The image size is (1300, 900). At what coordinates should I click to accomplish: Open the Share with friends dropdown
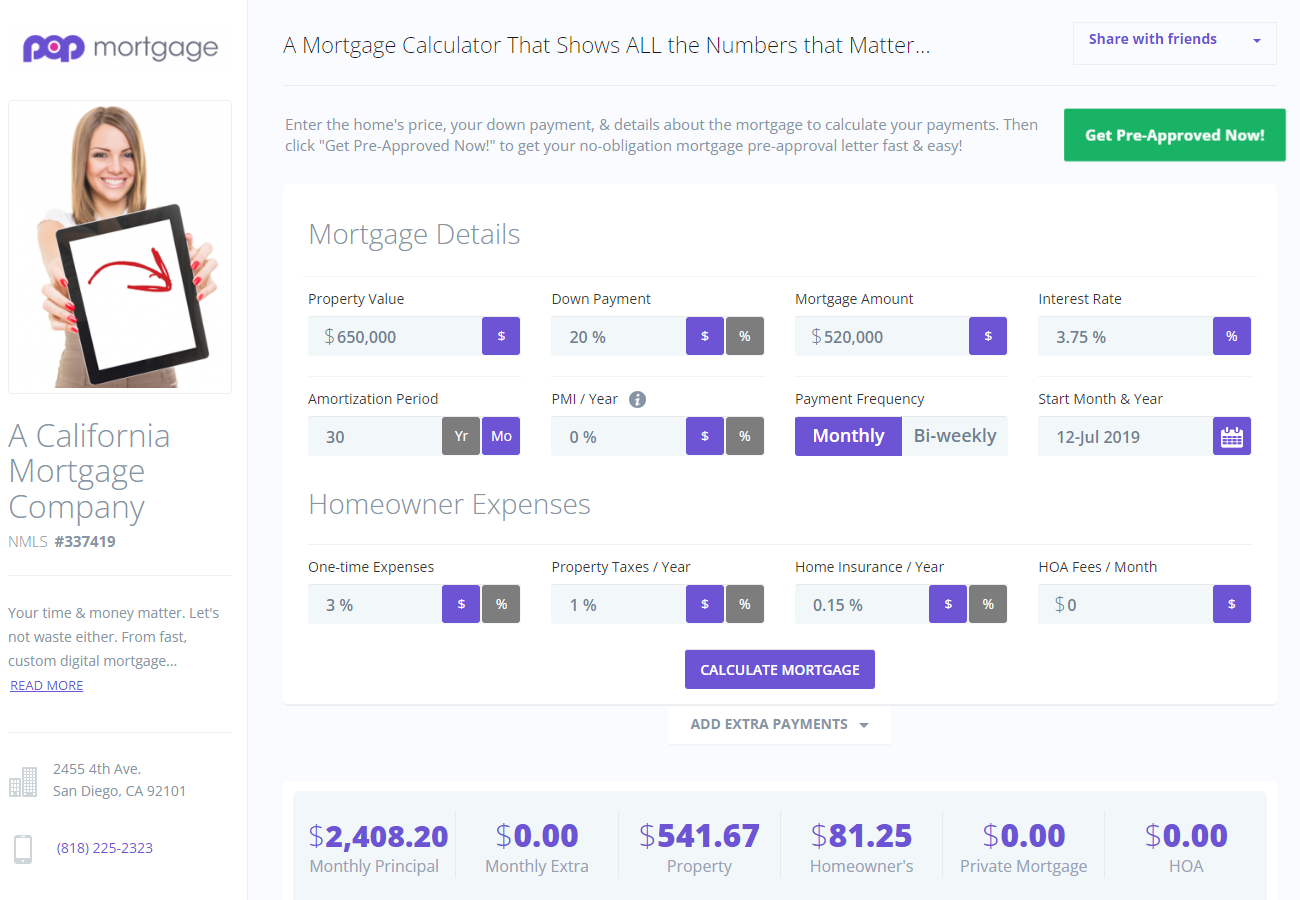1175,43
